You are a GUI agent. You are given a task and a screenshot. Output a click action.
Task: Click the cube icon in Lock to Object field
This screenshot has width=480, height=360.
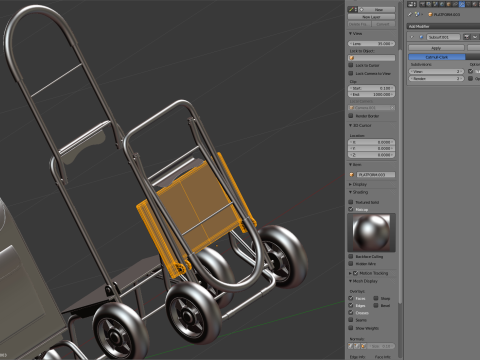(x=352, y=58)
